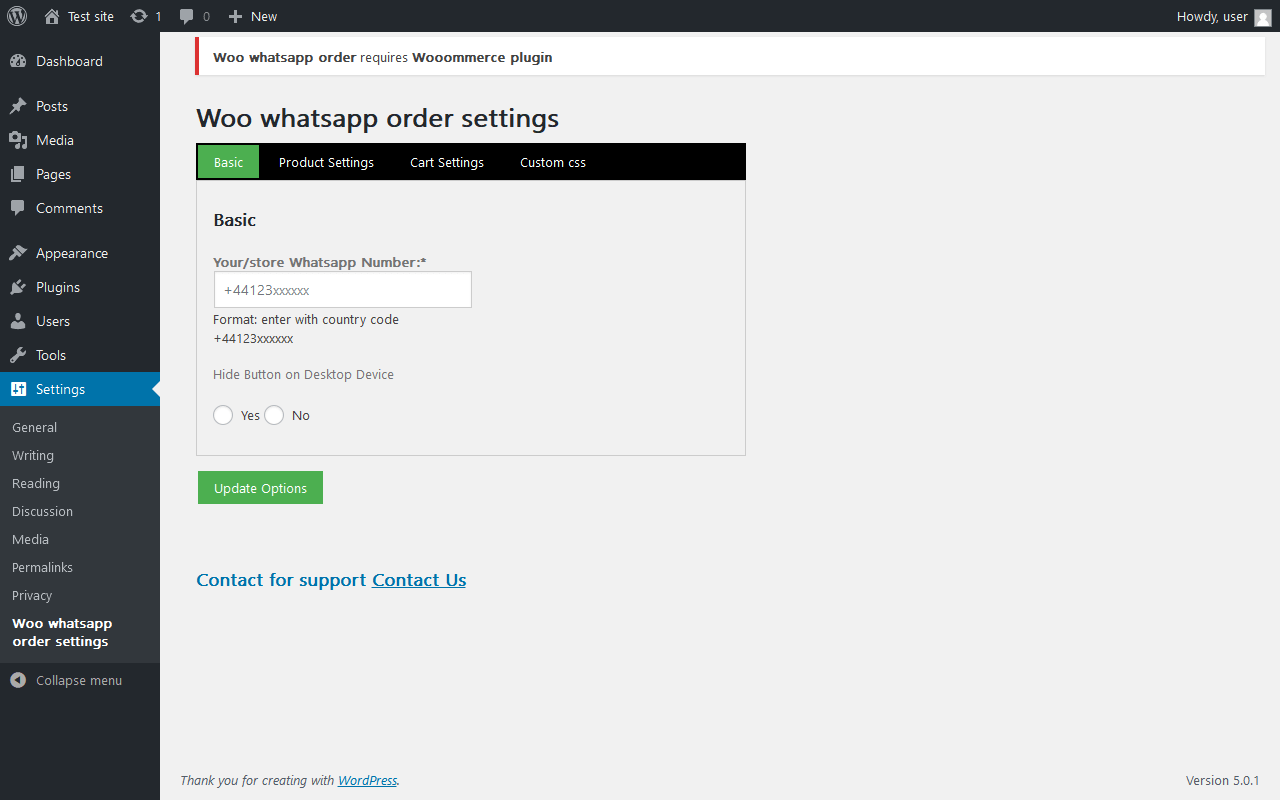Click the Plugins plug icon
This screenshot has width=1280, height=800.
point(18,287)
